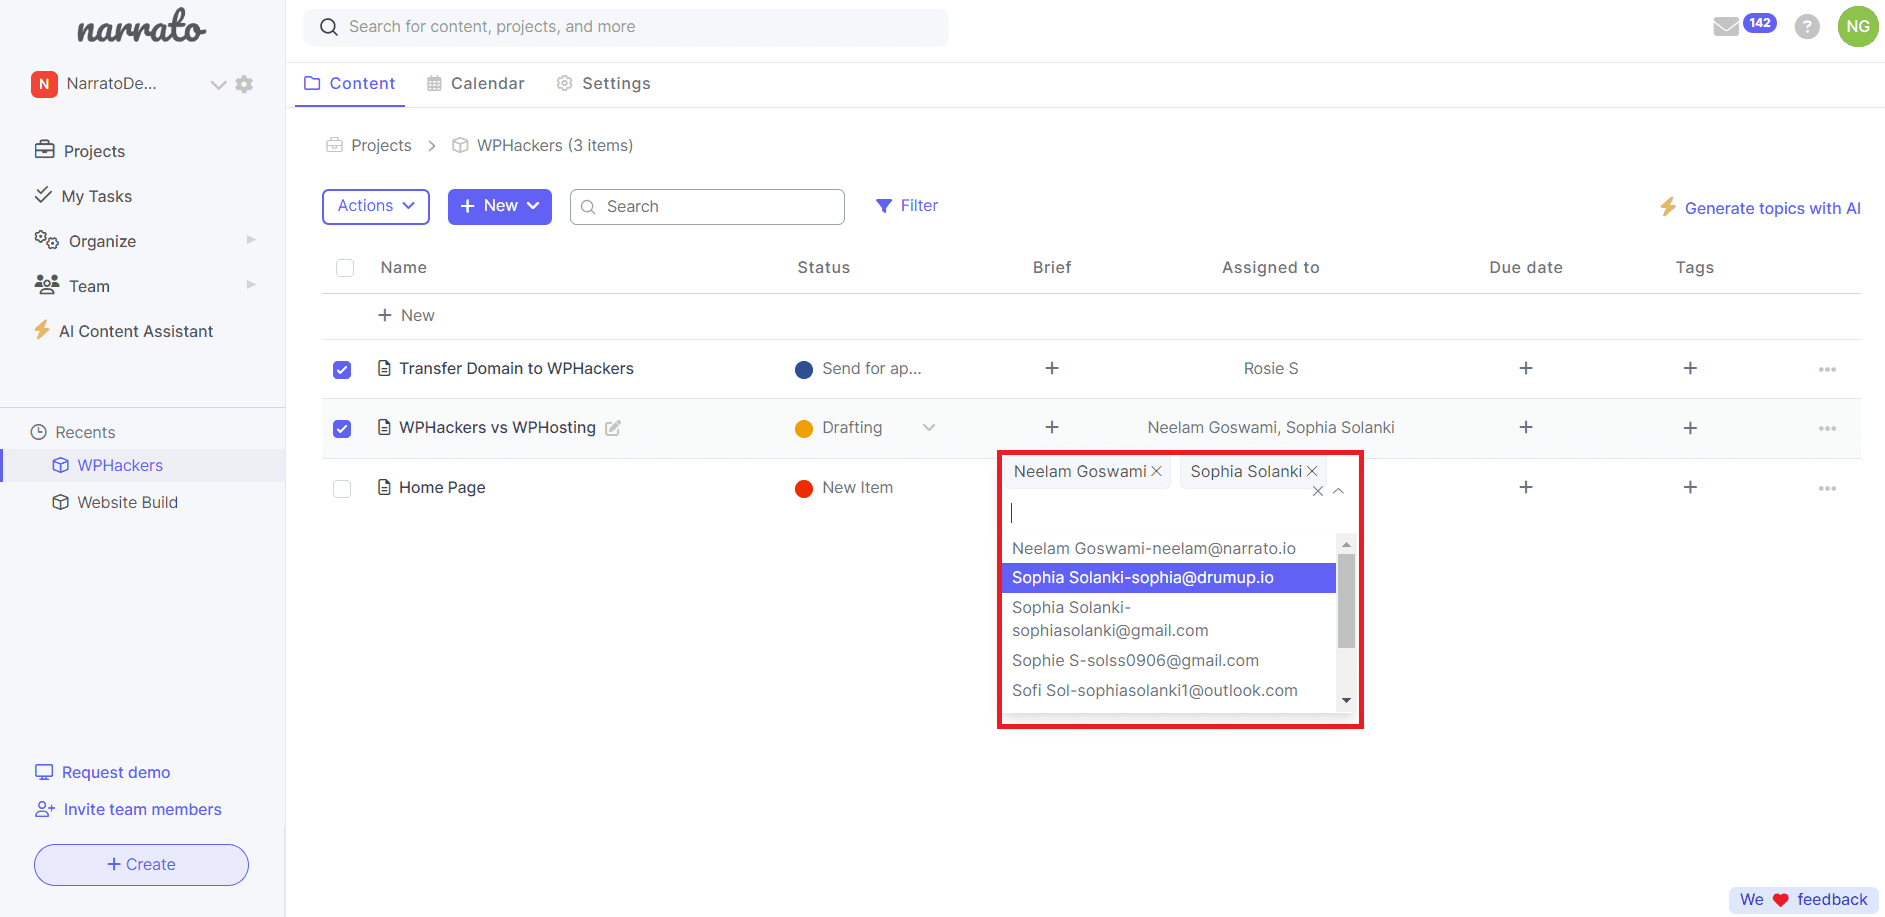The height and width of the screenshot is (917, 1885).
Task: Clear all selected assignees
Action: point(1318,491)
